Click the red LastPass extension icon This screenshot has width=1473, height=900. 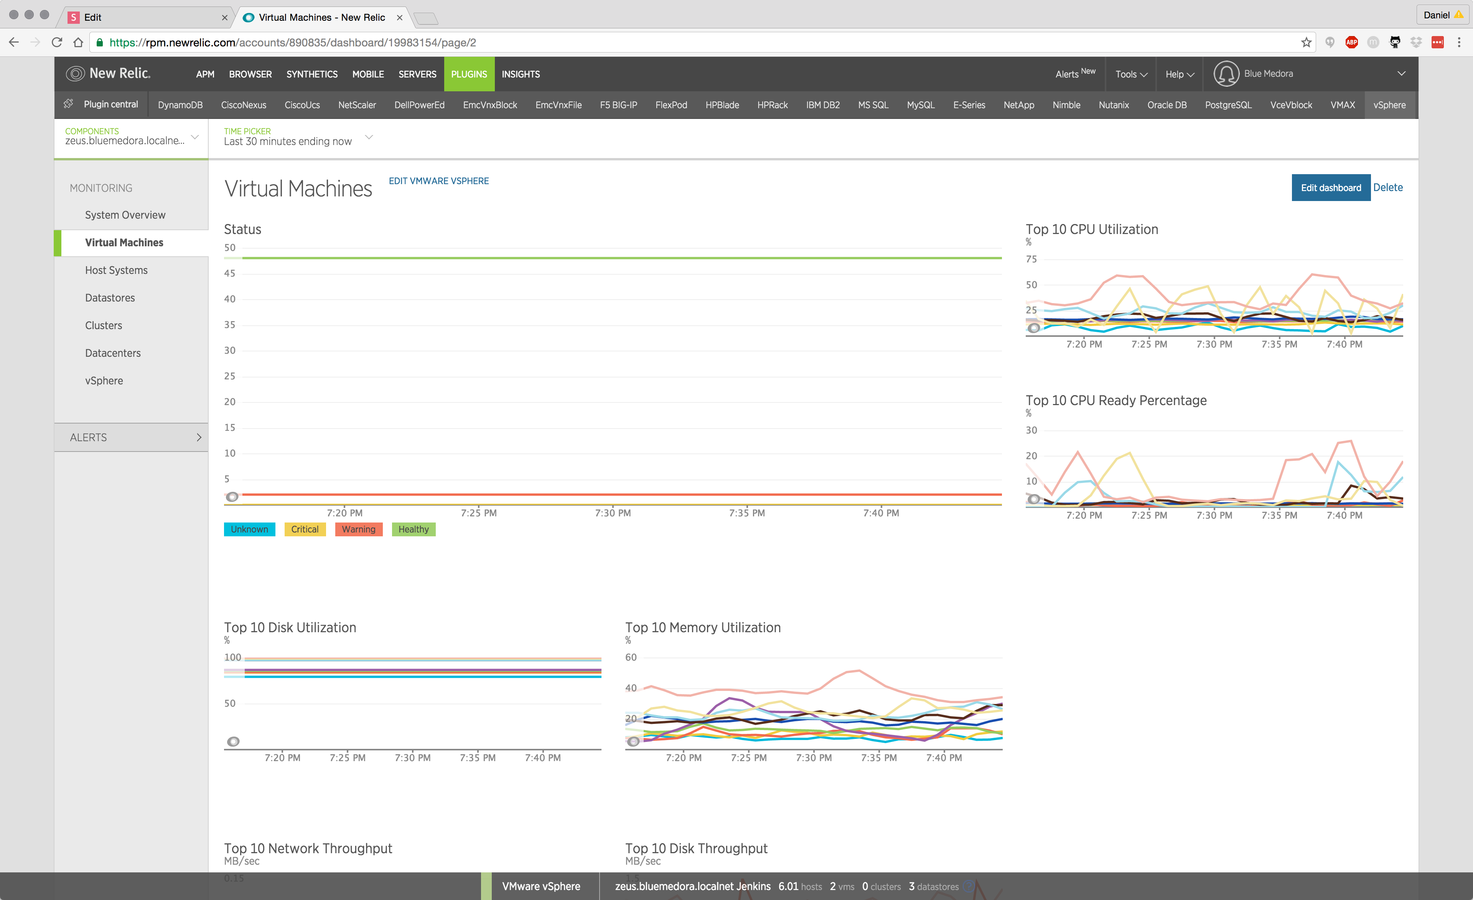click(1437, 42)
